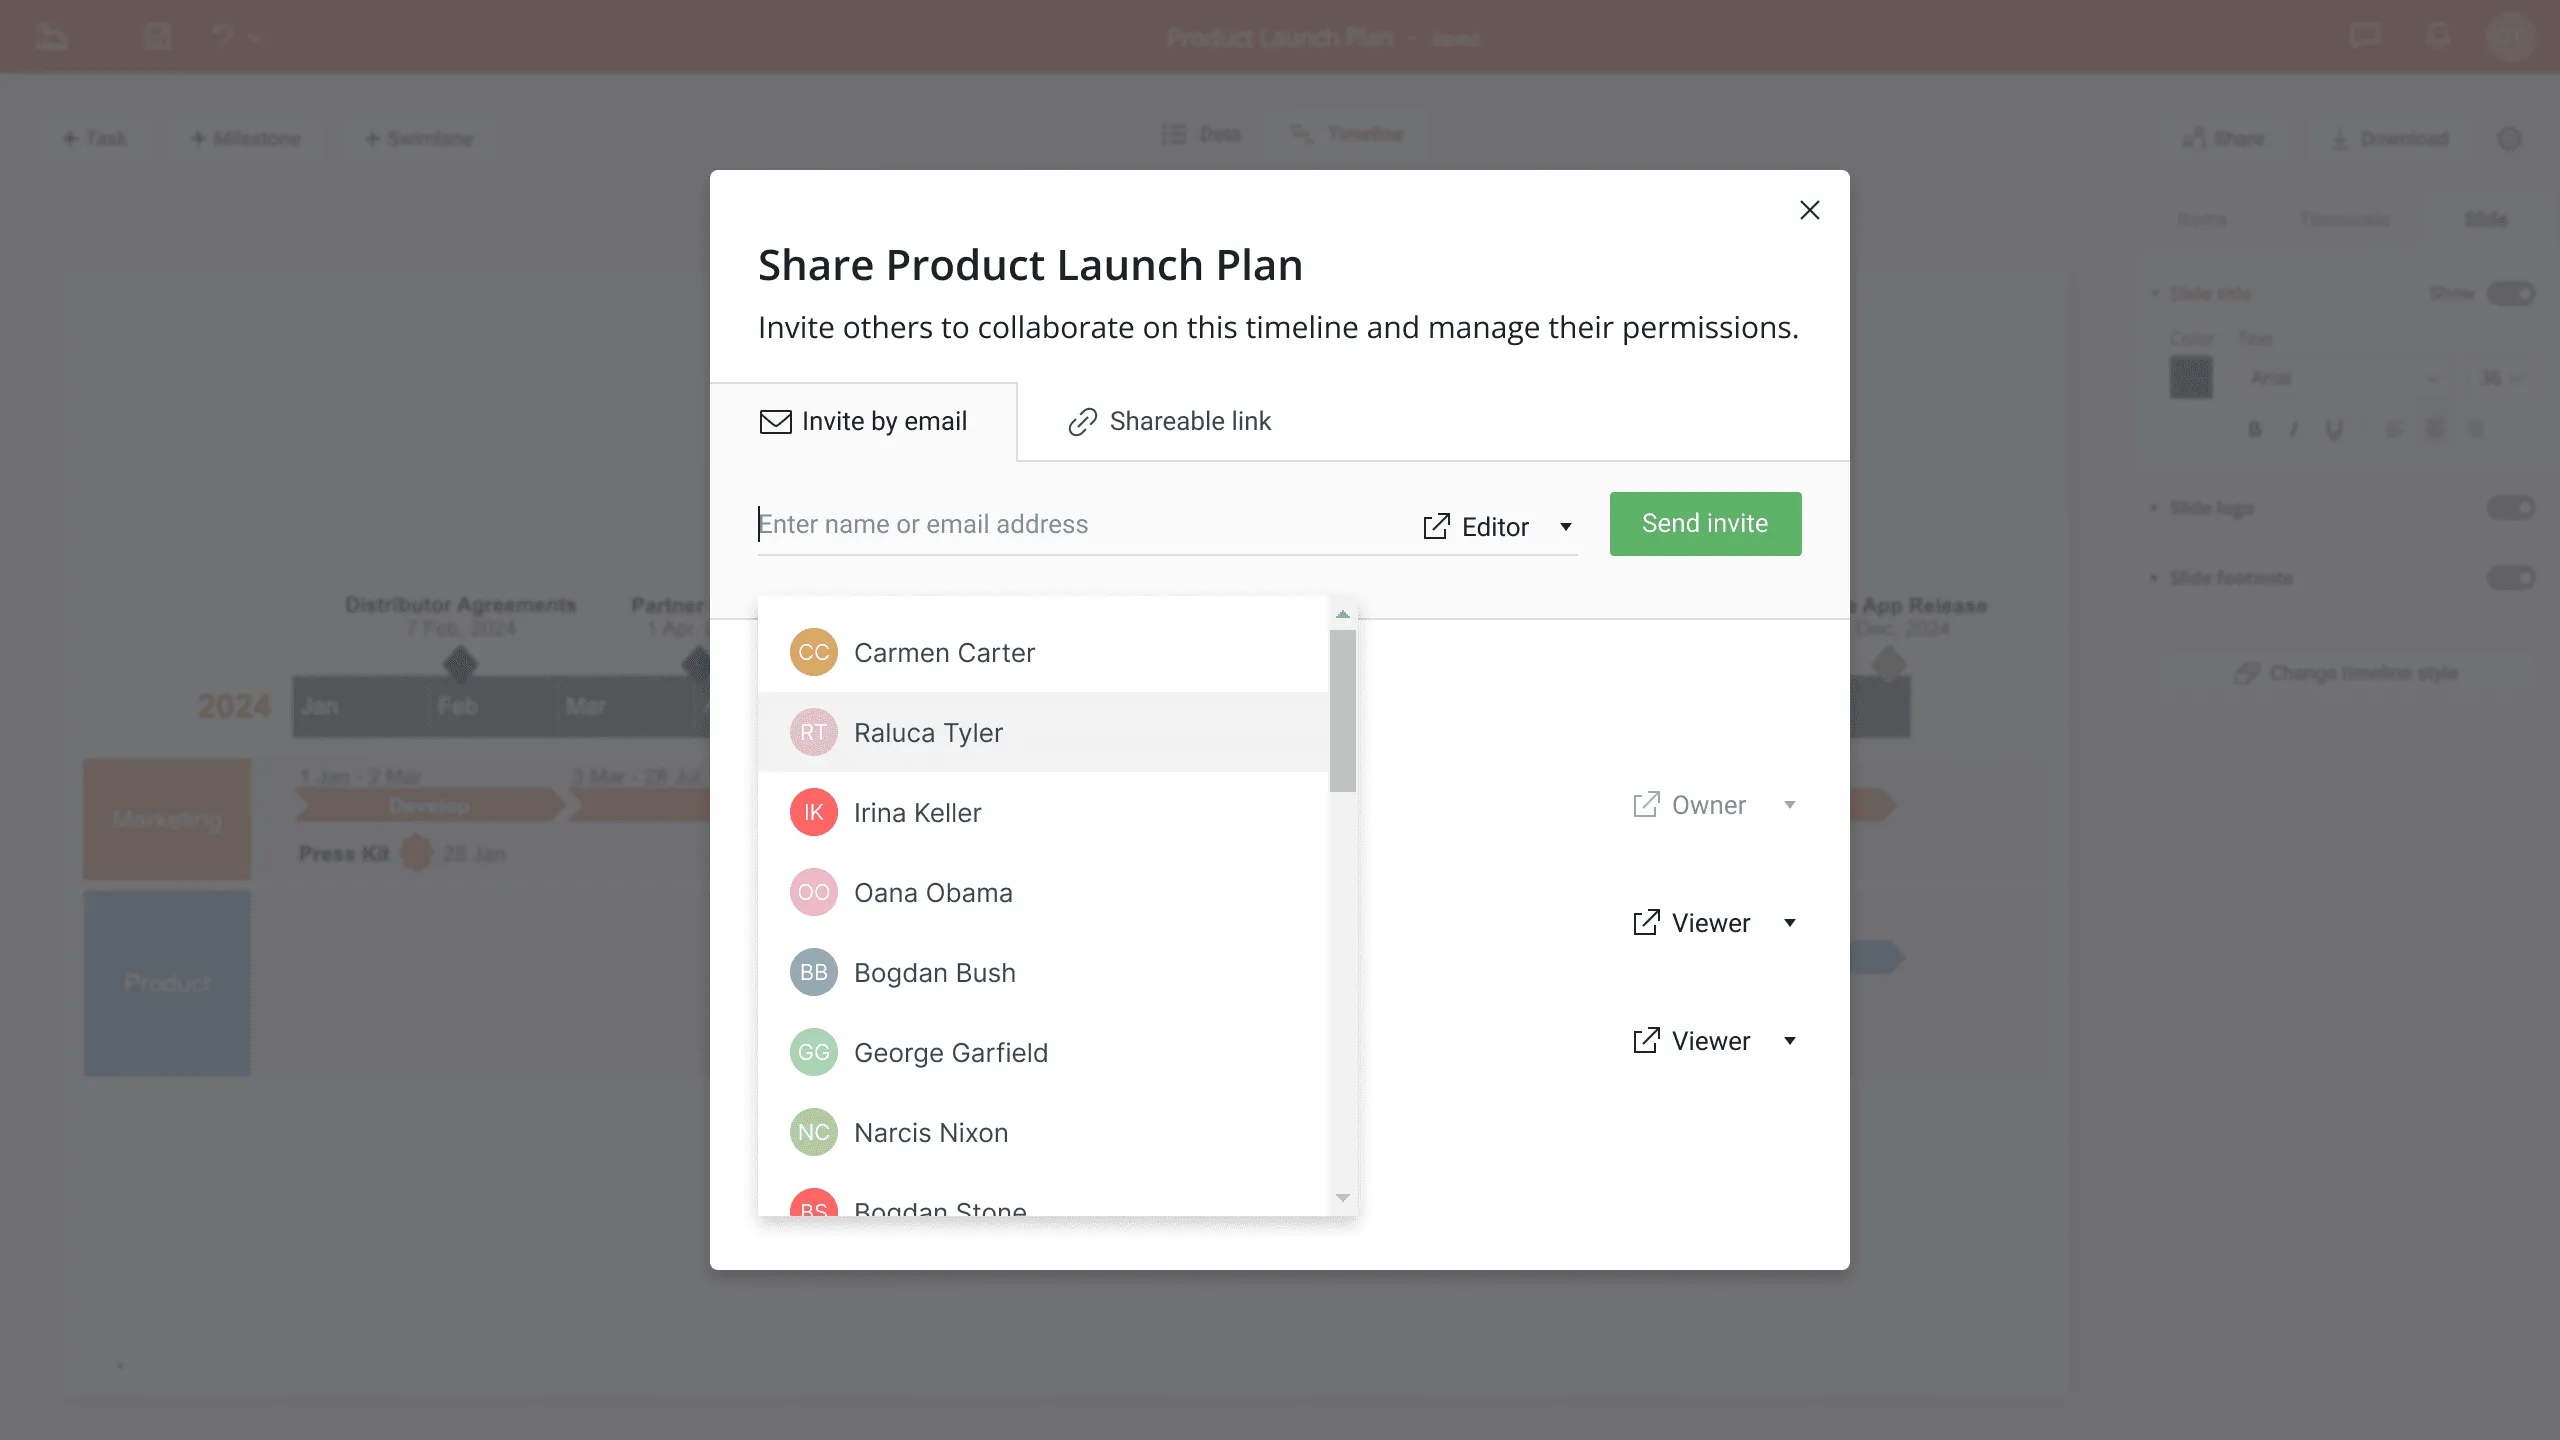Click the link icon next to Shareable link
2560x1440 pixels.
point(1081,420)
